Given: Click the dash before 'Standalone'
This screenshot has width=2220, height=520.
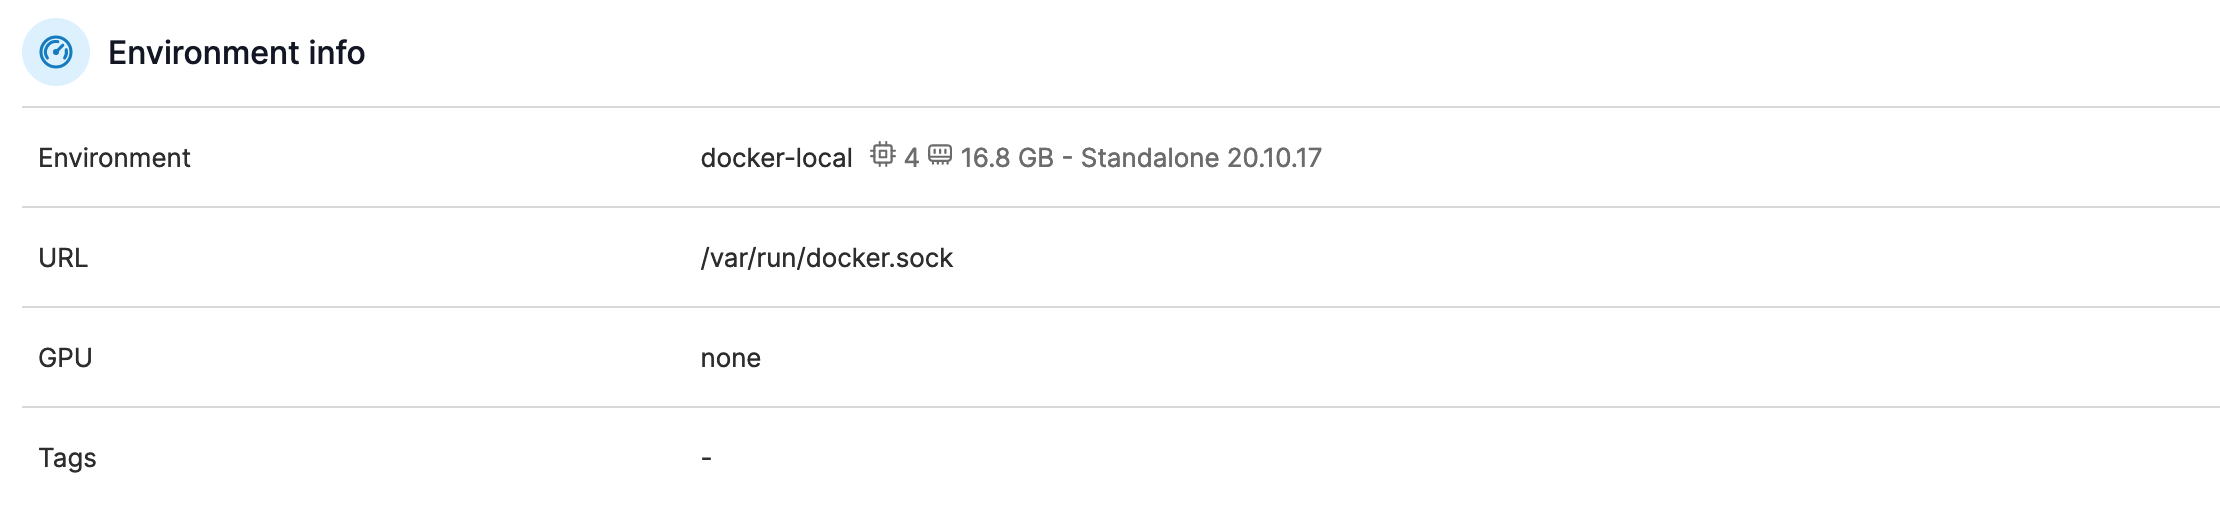Looking at the screenshot, I should 1067,158.
